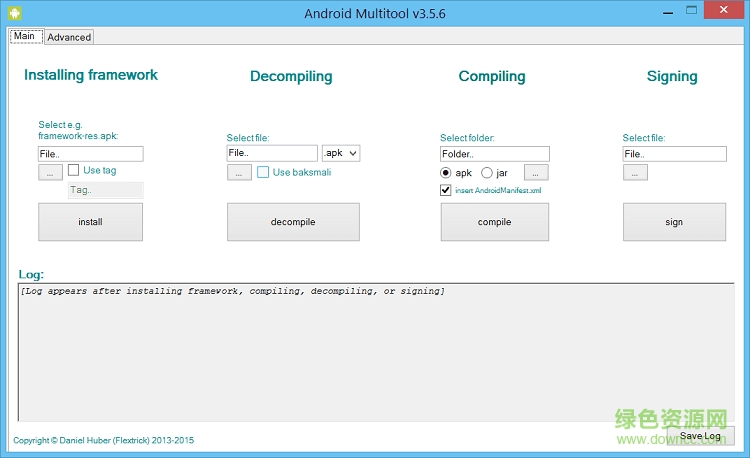This screenshot has height=458, width=750.
Task: Click the Tag.. text field
Action: 106,190
